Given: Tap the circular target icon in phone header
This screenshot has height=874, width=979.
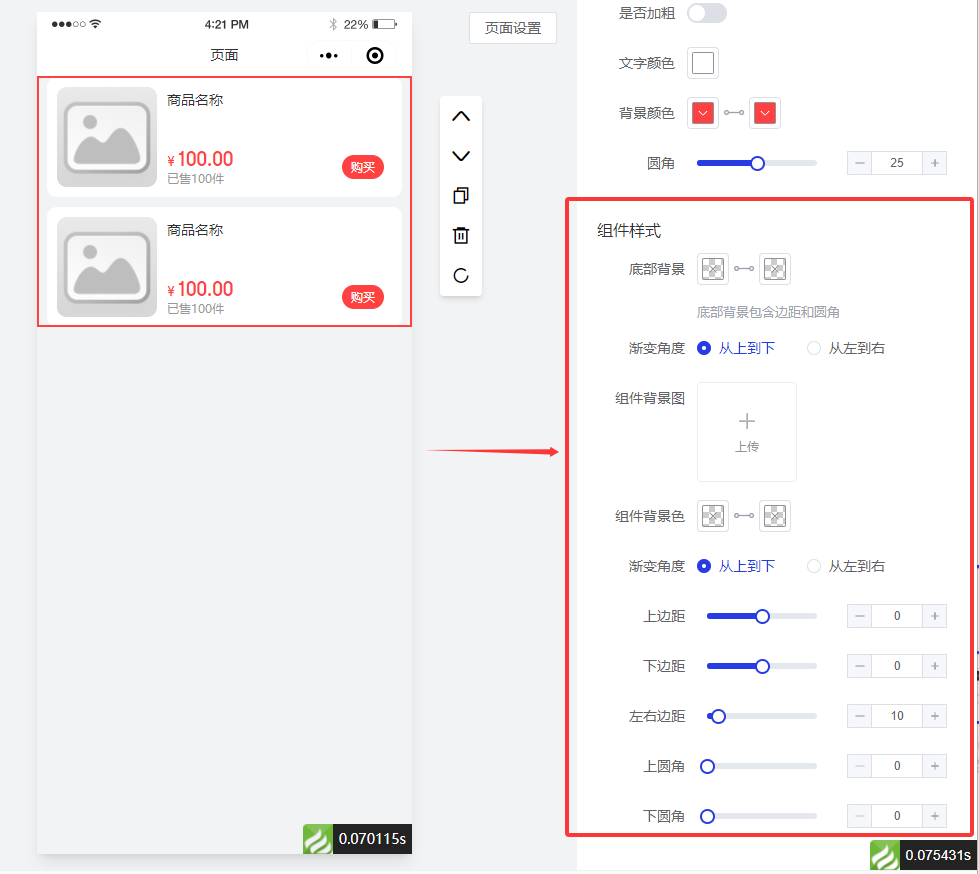Looking at the screenshot, I should (x=375, y=56).
